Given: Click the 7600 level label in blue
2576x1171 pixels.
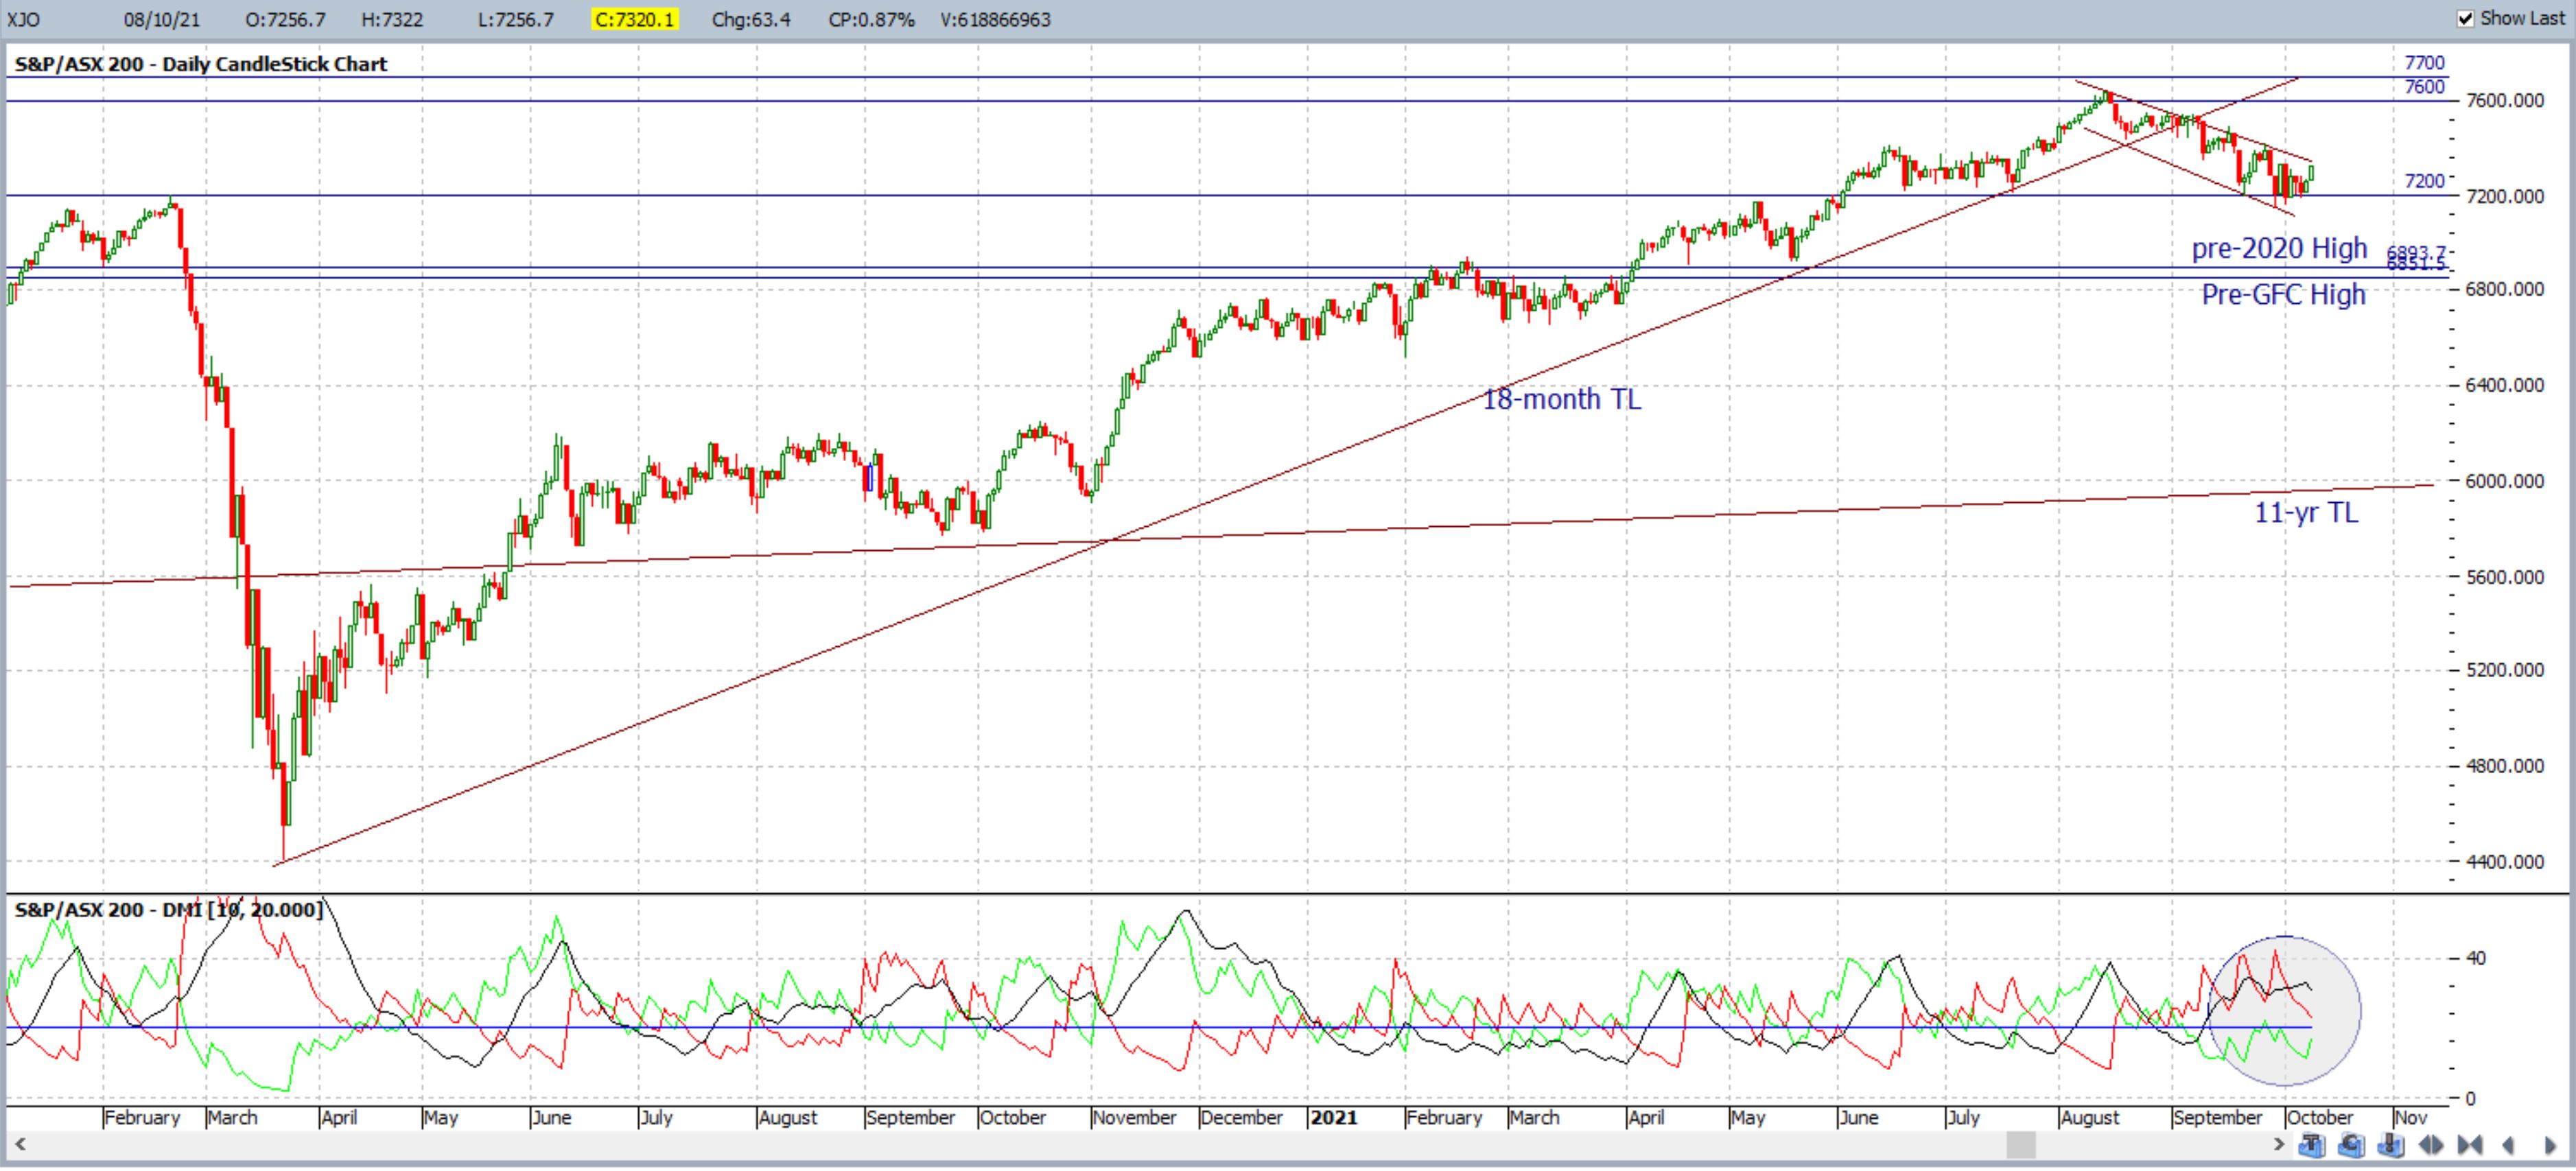Looking at the screenshot, I should click(2424, 87).
